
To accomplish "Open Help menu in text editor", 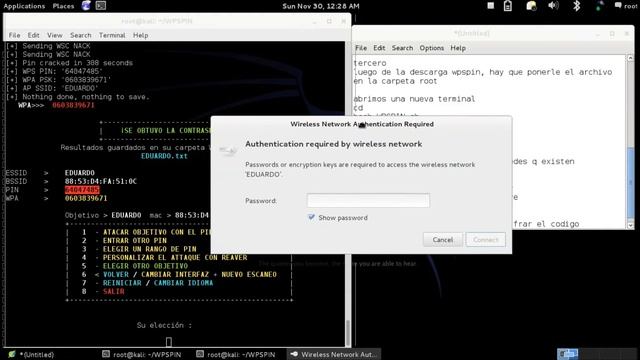I will tap(458, 48).
